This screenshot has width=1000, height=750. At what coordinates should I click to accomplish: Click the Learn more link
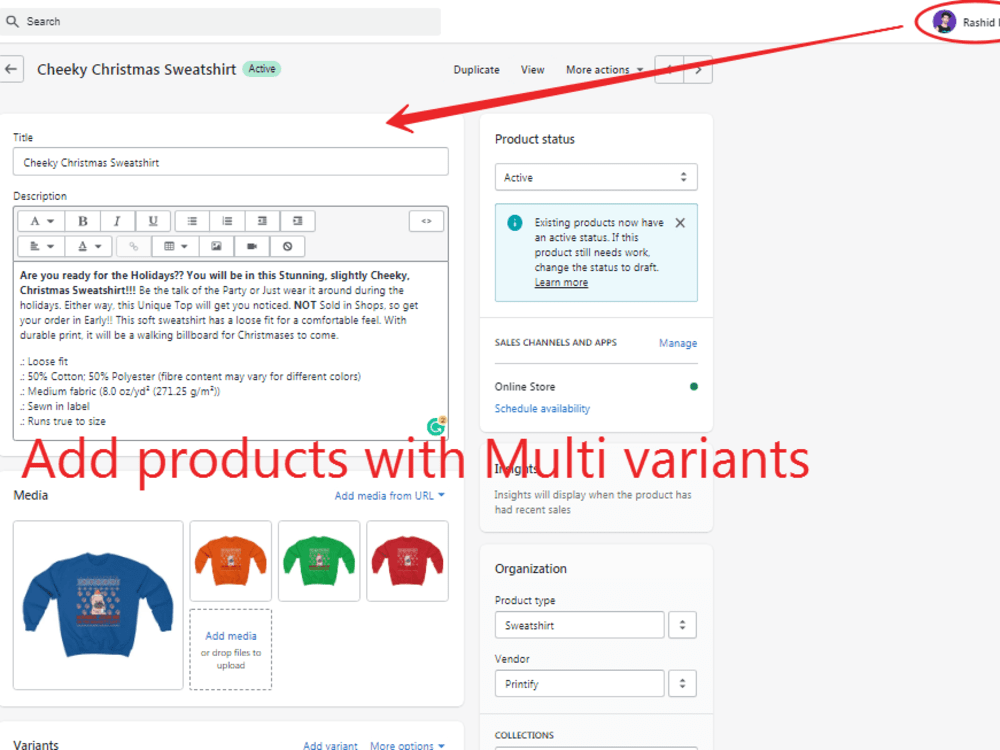coord(561,283)
